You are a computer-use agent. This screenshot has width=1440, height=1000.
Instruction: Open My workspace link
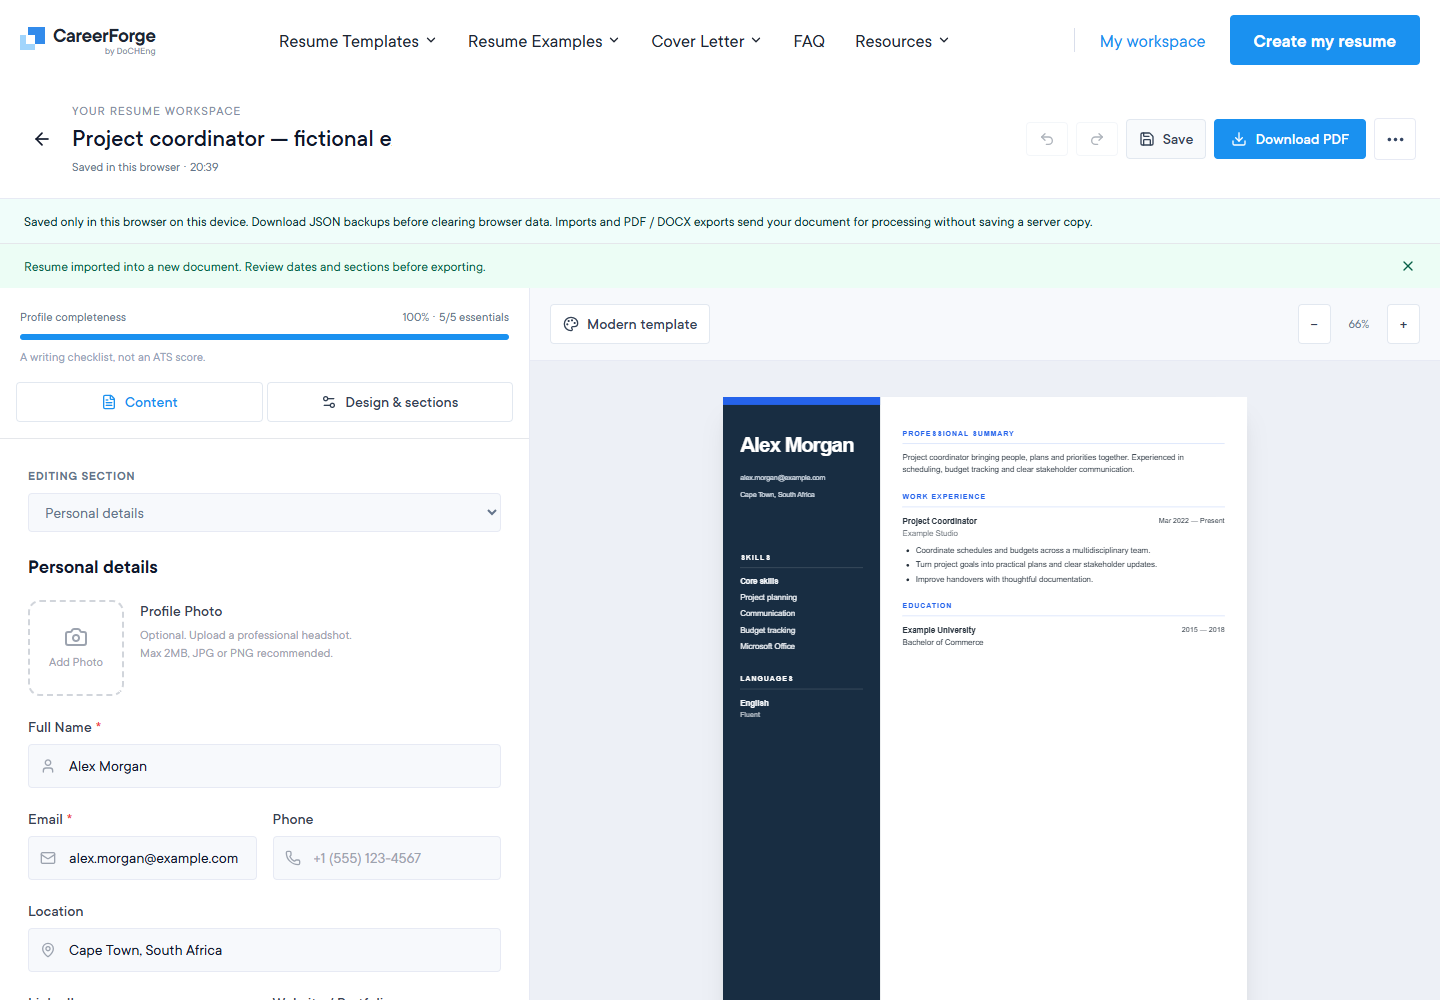[x=1152, y=41]
